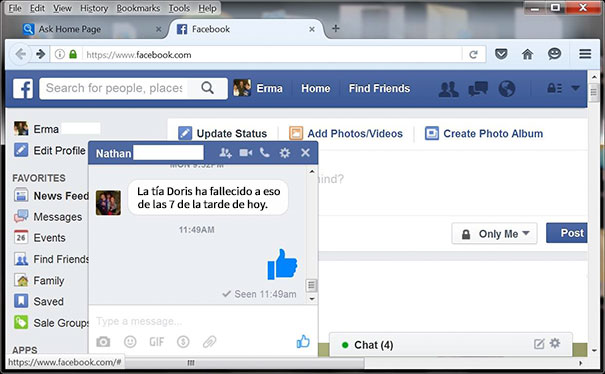Click the browser back arrow
605x374 pixels.
[20, 54]
